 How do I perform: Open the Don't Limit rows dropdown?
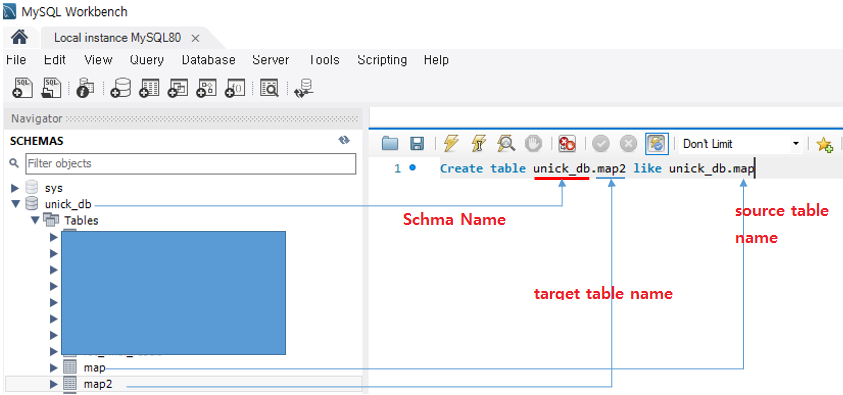coord(740,144)
